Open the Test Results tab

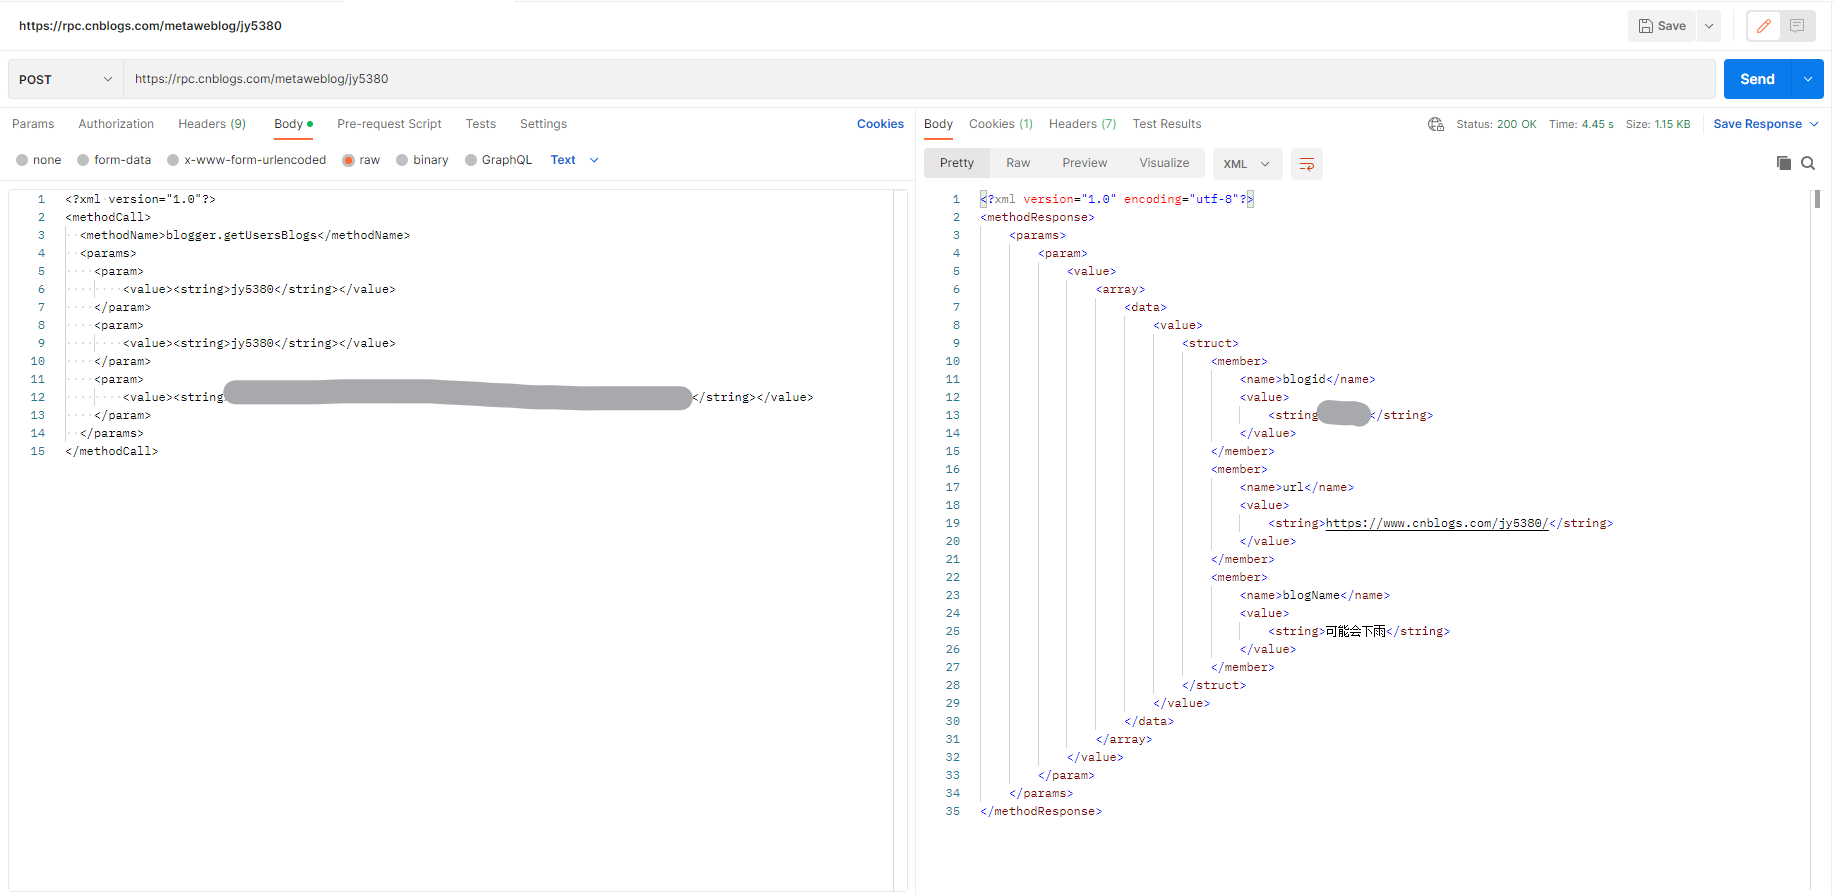(x=1166, y=124)
